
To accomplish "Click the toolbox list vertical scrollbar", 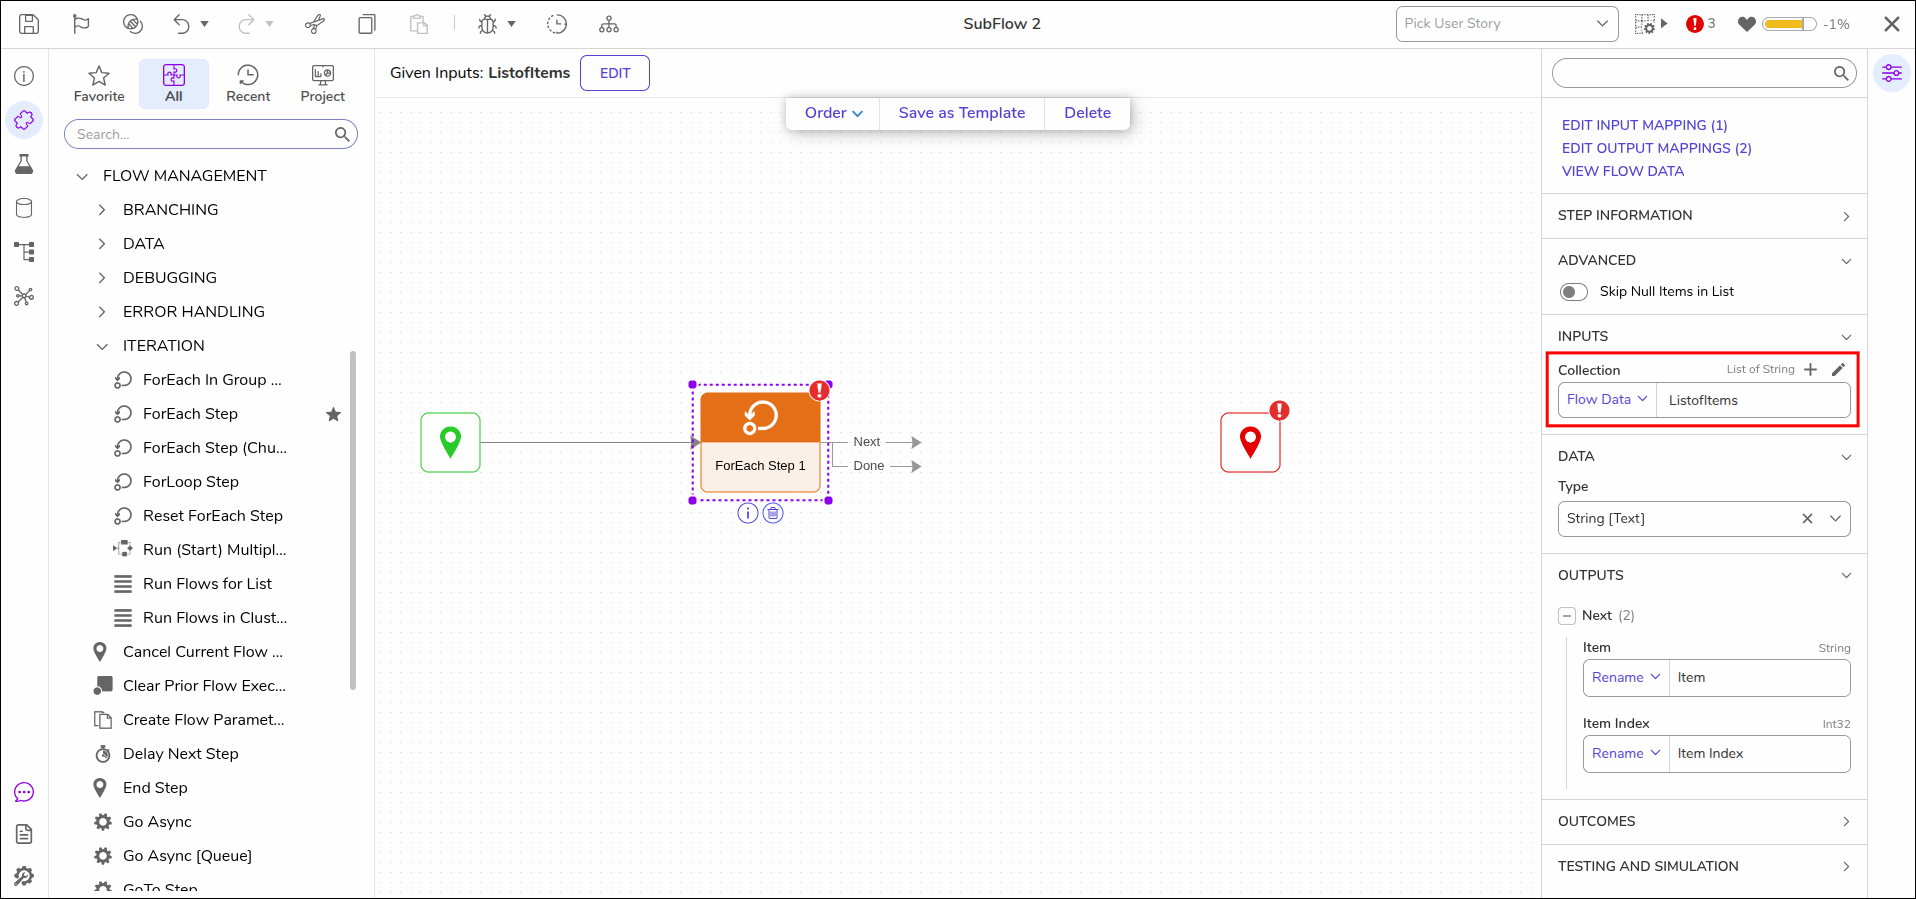I will coord(353,520).
